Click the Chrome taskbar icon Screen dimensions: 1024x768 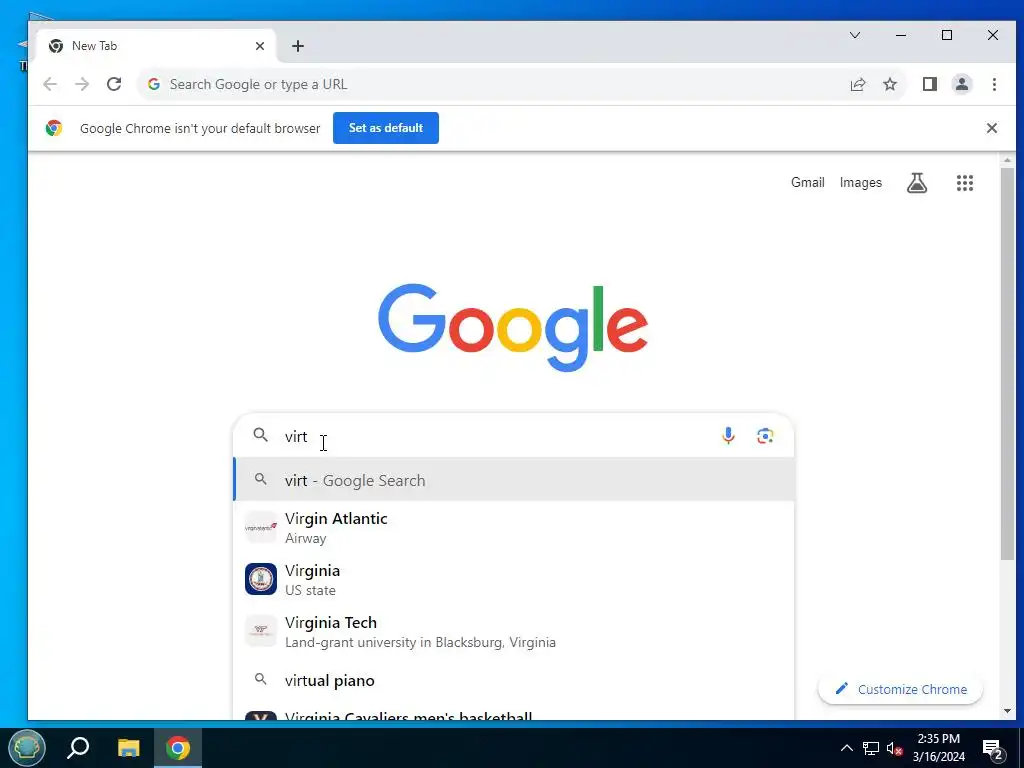(178, 748)
